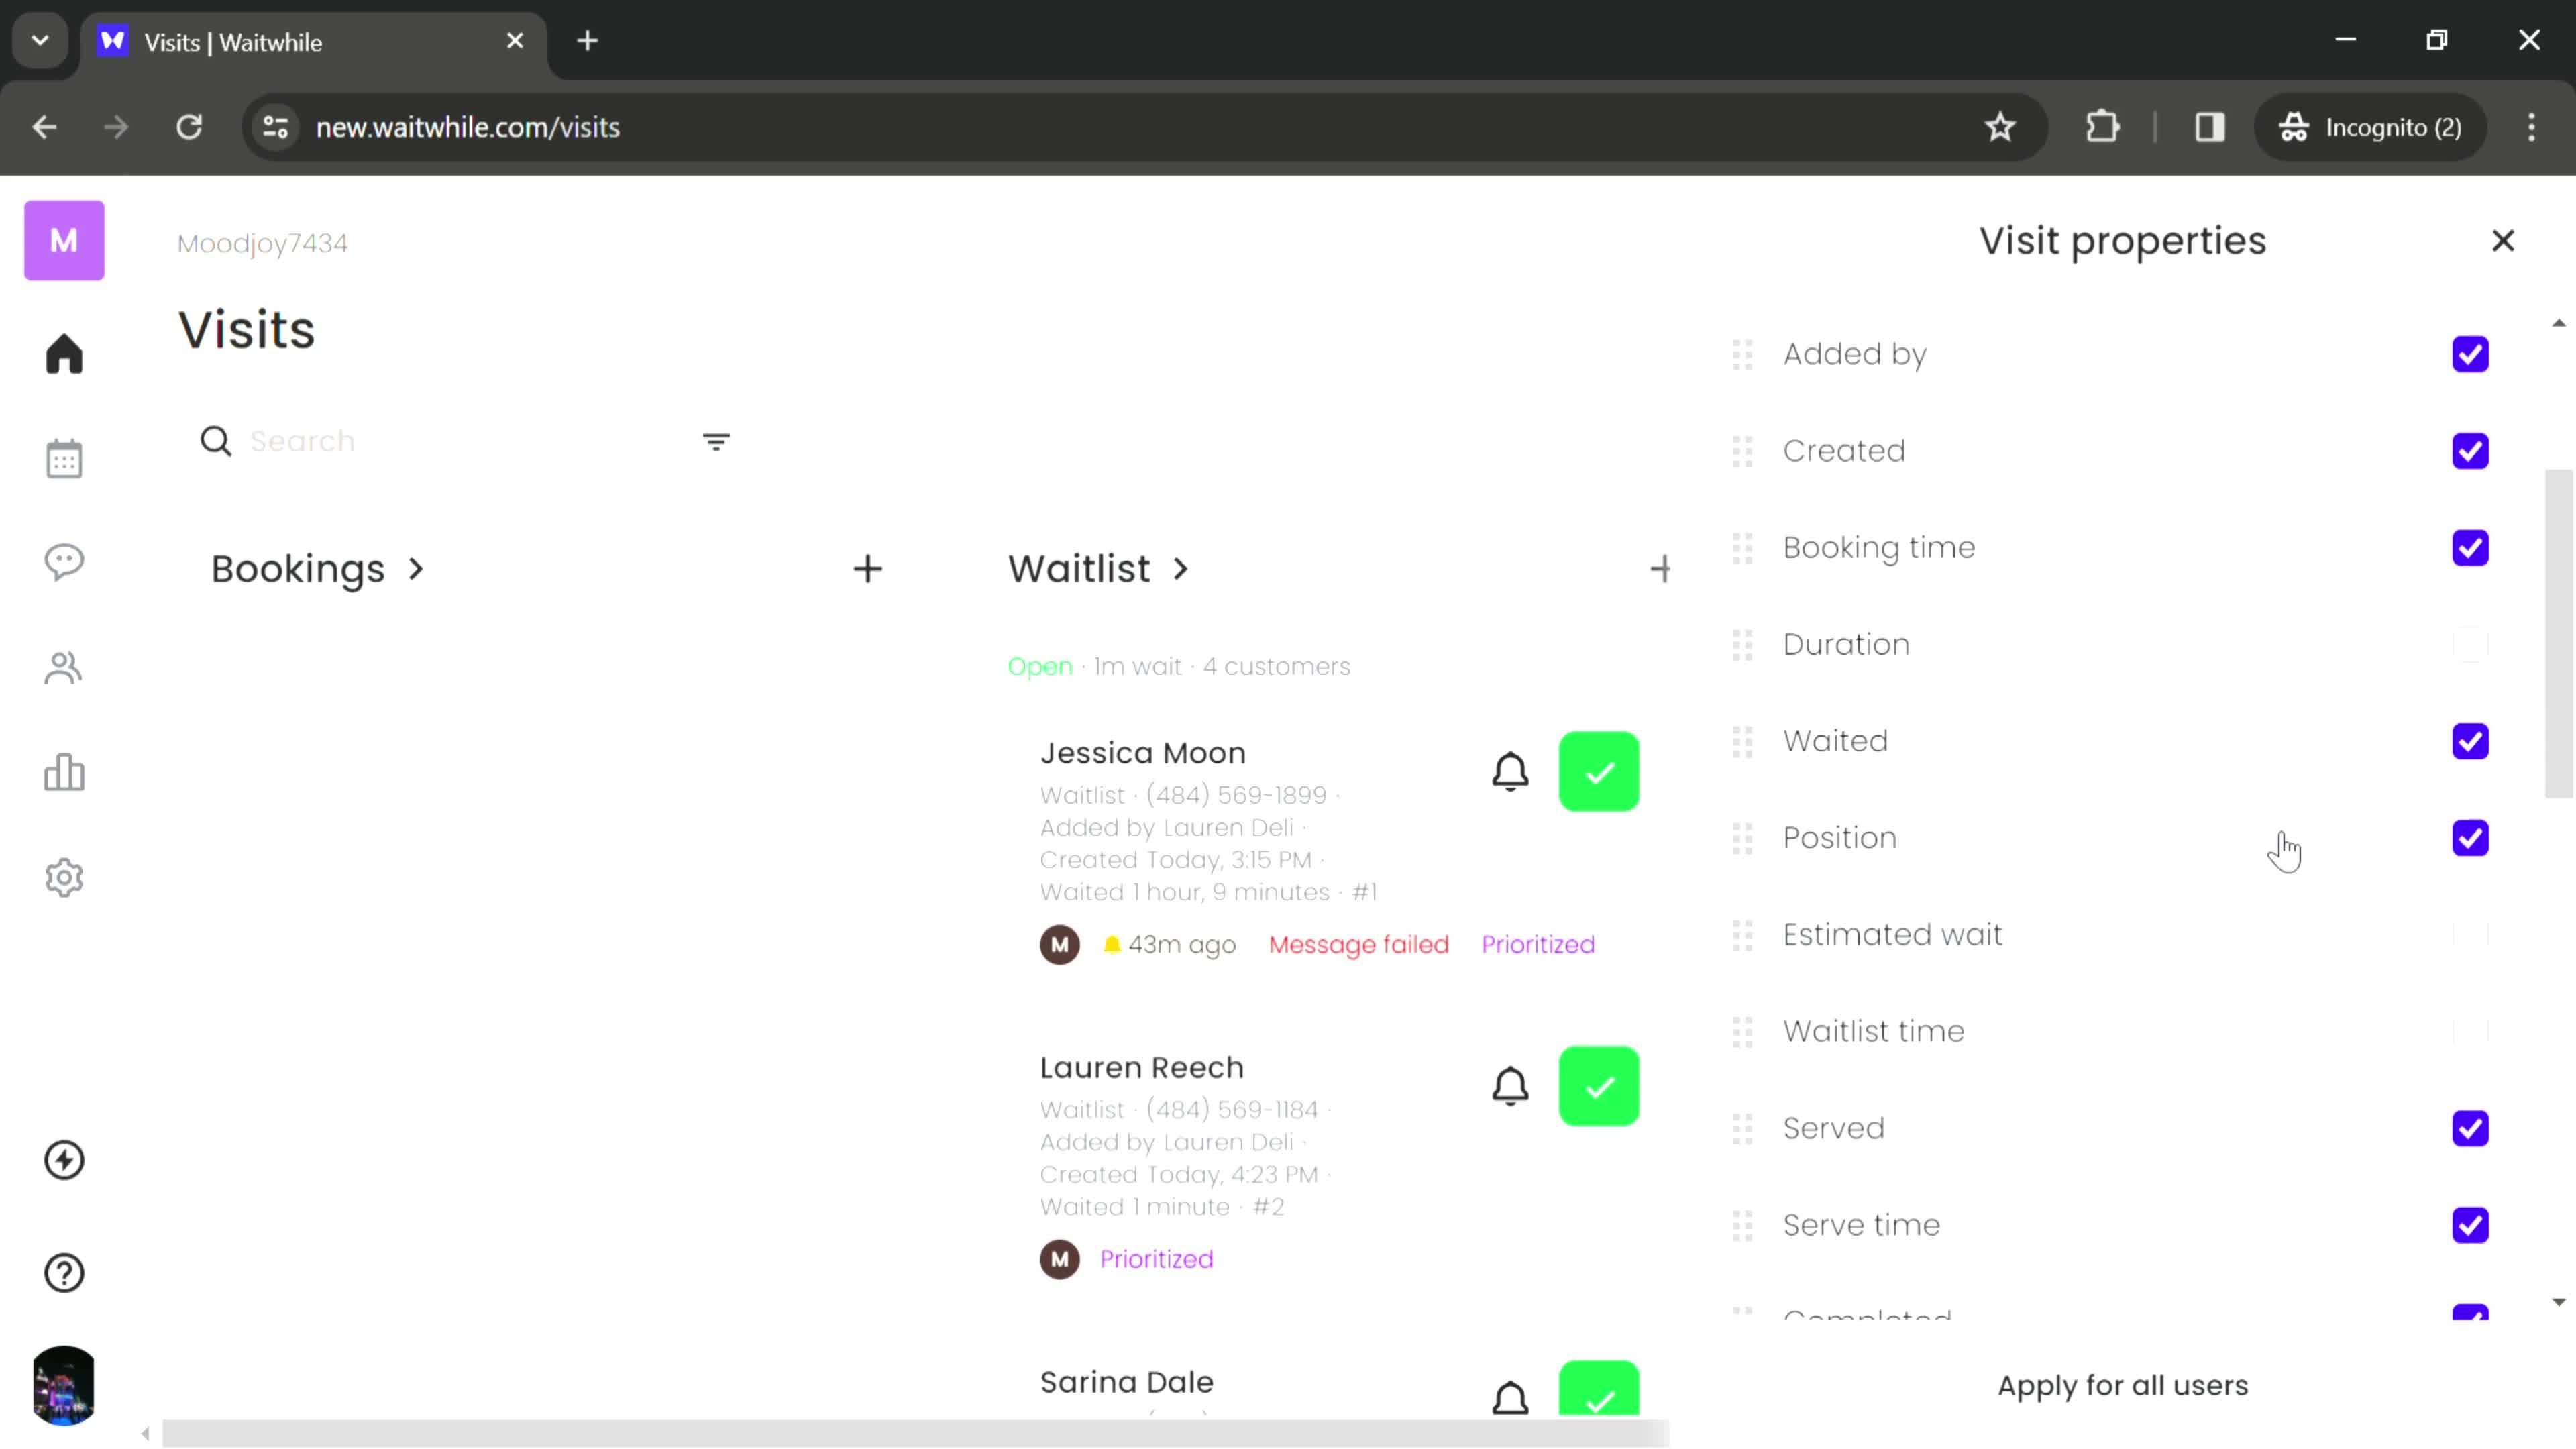The width and height of the screenshot is (2576, 1449).
Task: Expand the Bookings section chevron
Action: click(416, 568)
